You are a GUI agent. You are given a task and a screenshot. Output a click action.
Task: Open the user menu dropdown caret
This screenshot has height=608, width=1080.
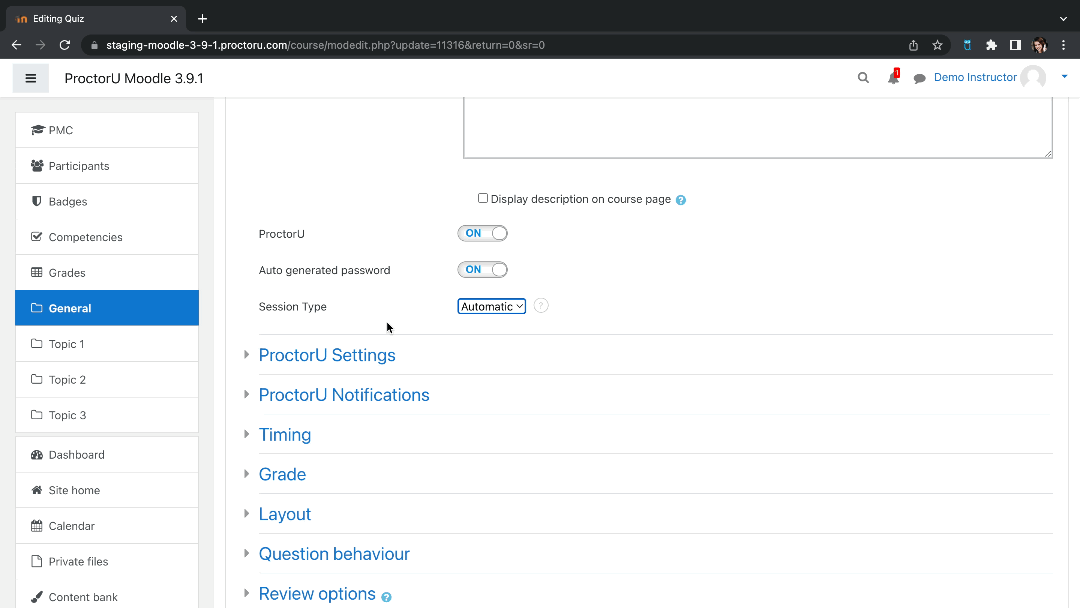(1064, 77)
